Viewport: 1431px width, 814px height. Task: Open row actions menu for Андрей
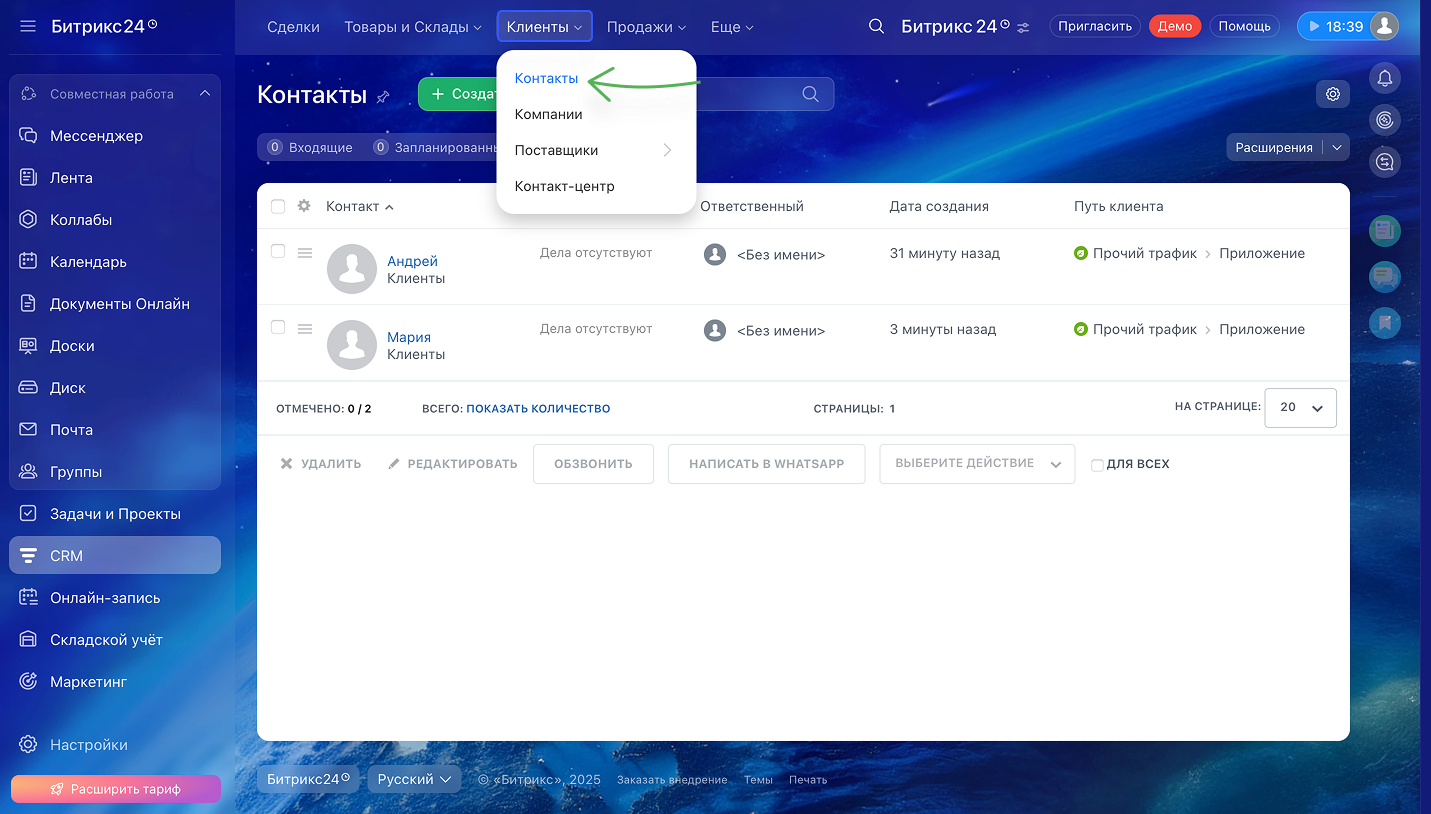305,253
